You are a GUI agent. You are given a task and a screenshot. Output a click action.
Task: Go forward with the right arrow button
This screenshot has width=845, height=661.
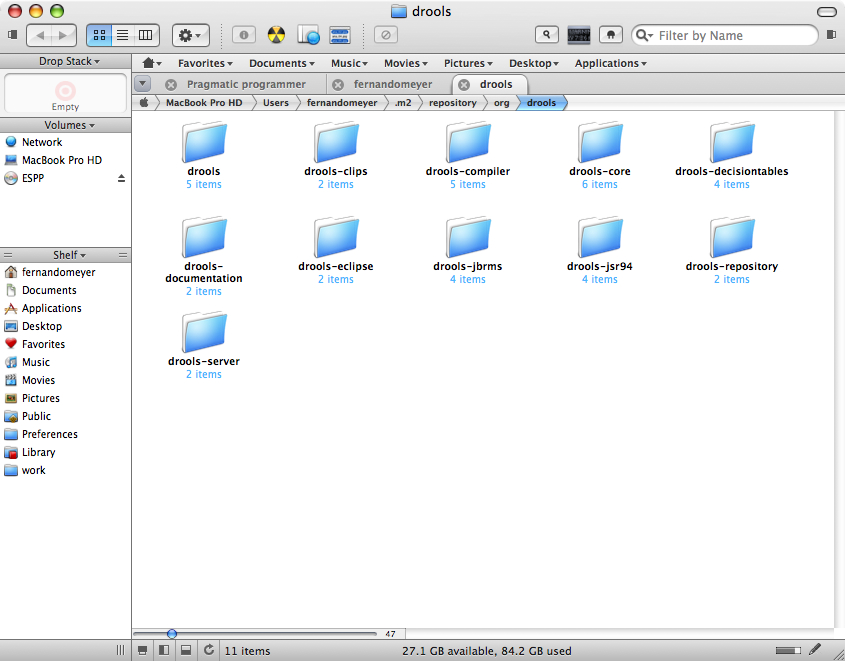pos(64,36)
